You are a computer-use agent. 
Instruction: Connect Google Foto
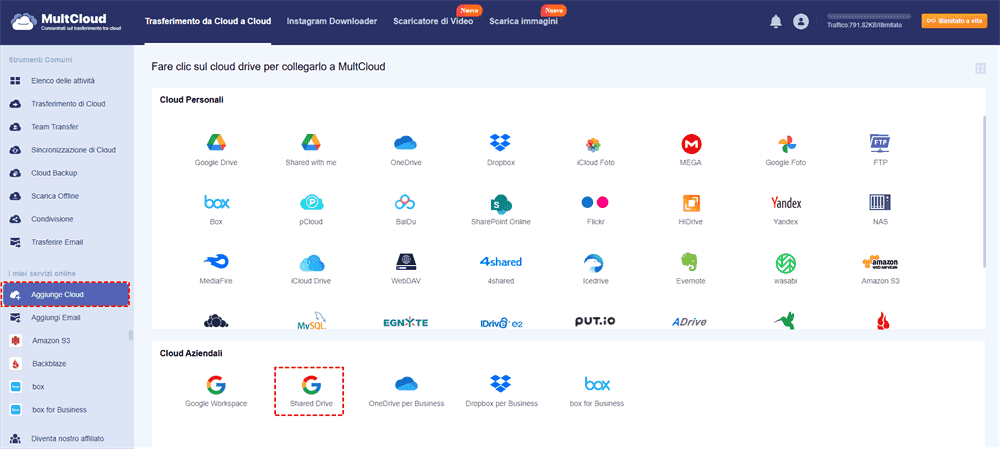pos(786,150)
